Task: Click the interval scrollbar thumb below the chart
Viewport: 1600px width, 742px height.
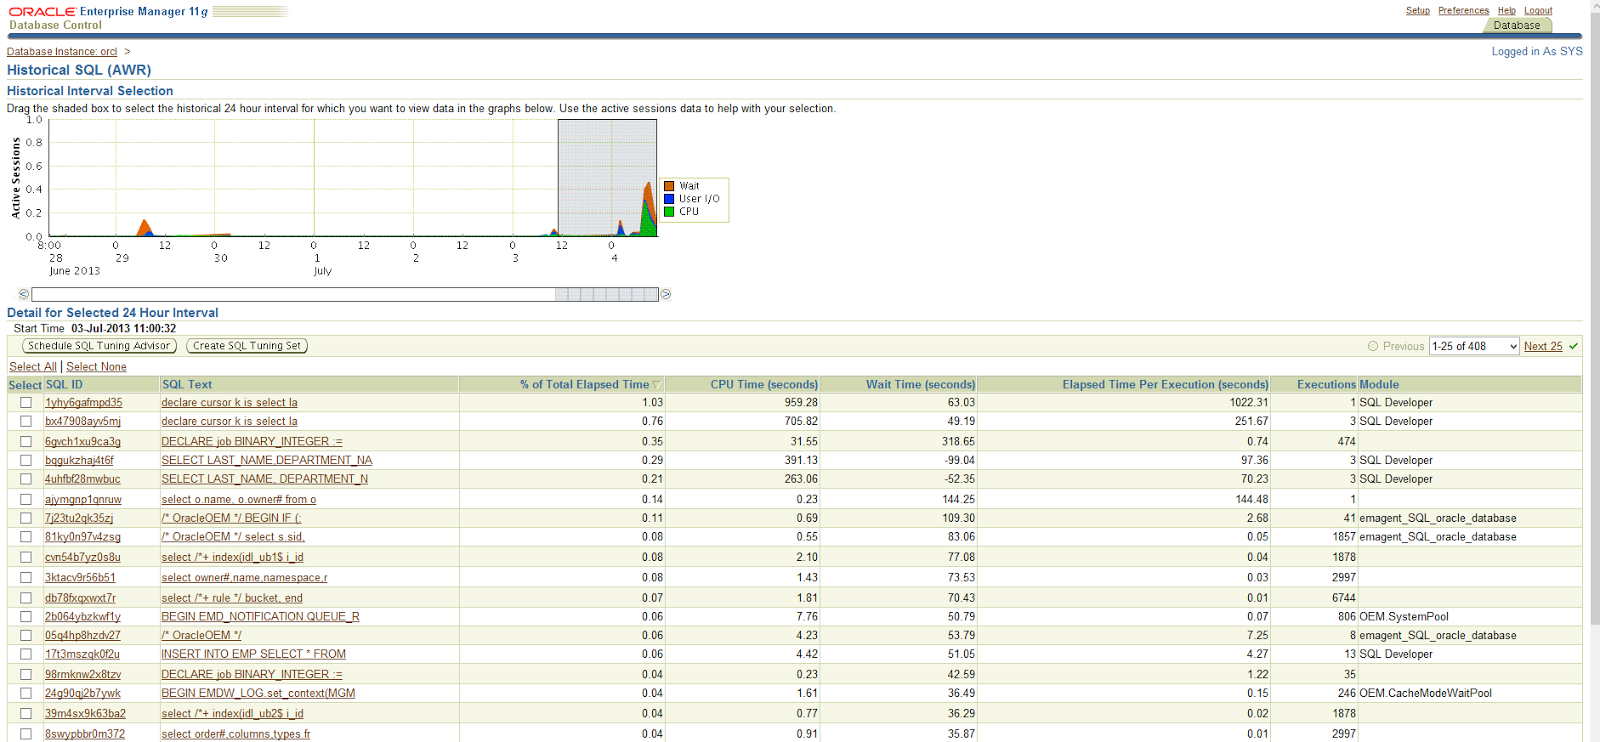Action: pyautogui.click(x=607, y=294)
